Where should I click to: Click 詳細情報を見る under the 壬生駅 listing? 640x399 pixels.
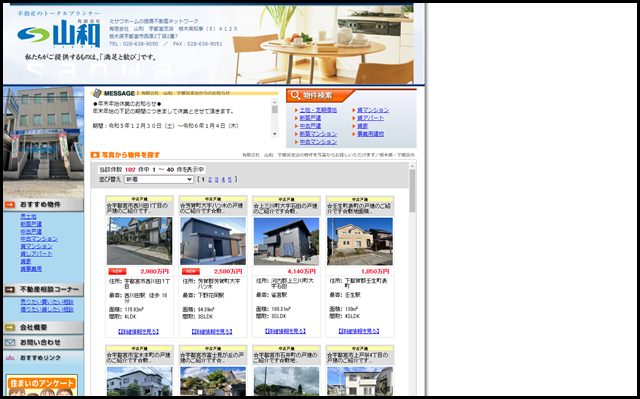pos(359,331)
